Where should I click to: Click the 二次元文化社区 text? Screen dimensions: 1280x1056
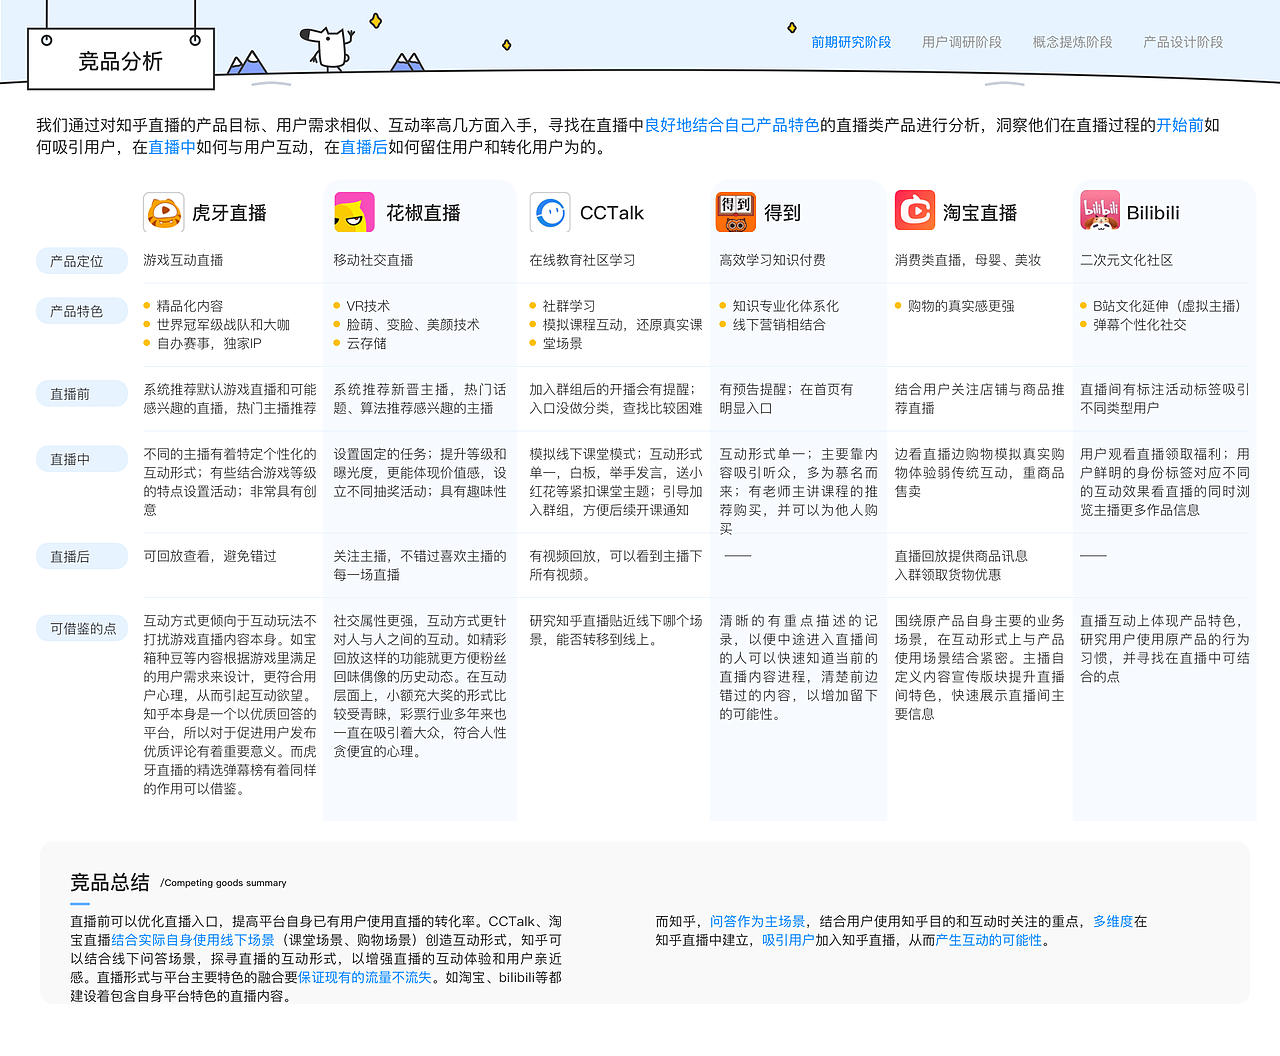pyautogui.click(x=1126, y=260)
